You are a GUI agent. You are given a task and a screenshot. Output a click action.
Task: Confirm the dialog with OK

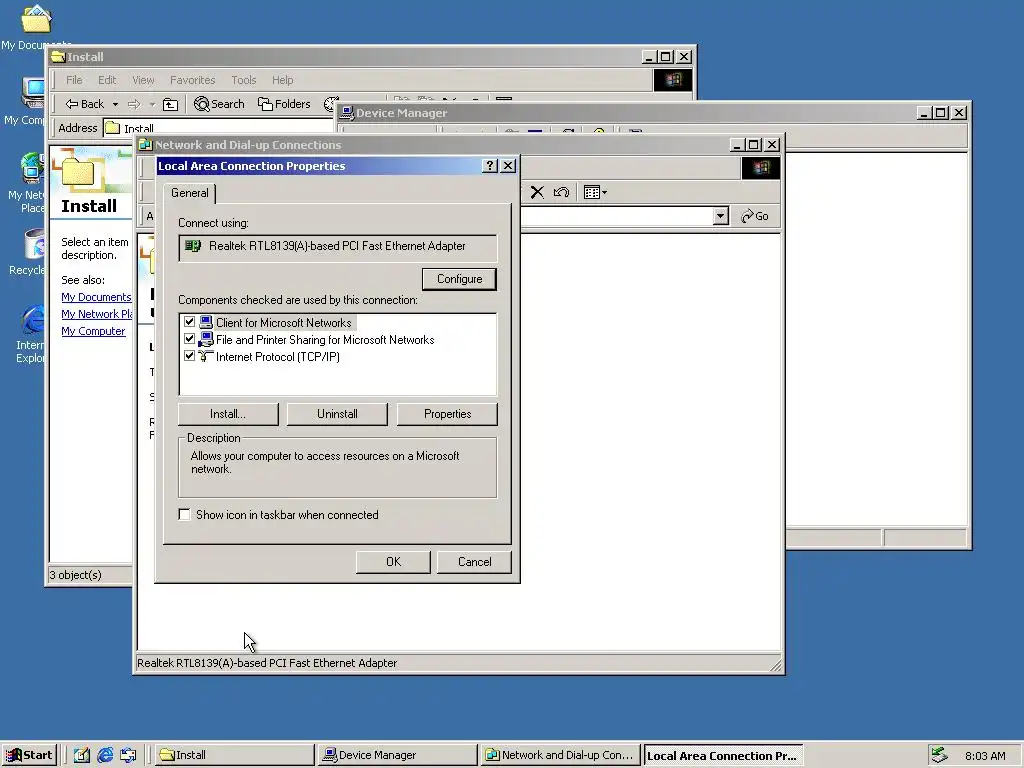(393, 562)
